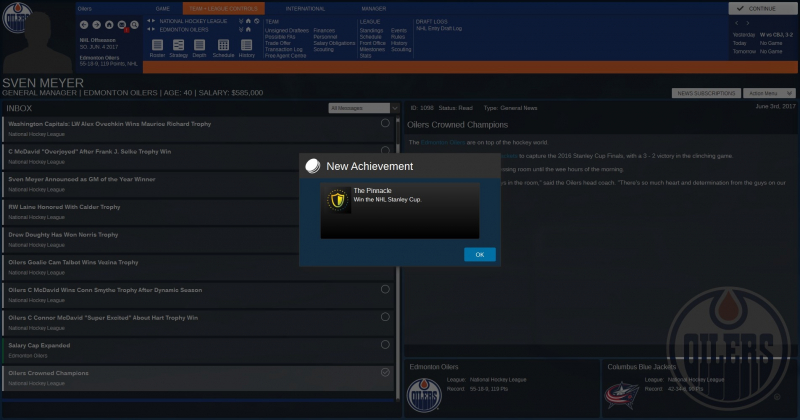
Task: Click the NEWS SUBSCRIPTIONS button
Action: pos(706,93)
